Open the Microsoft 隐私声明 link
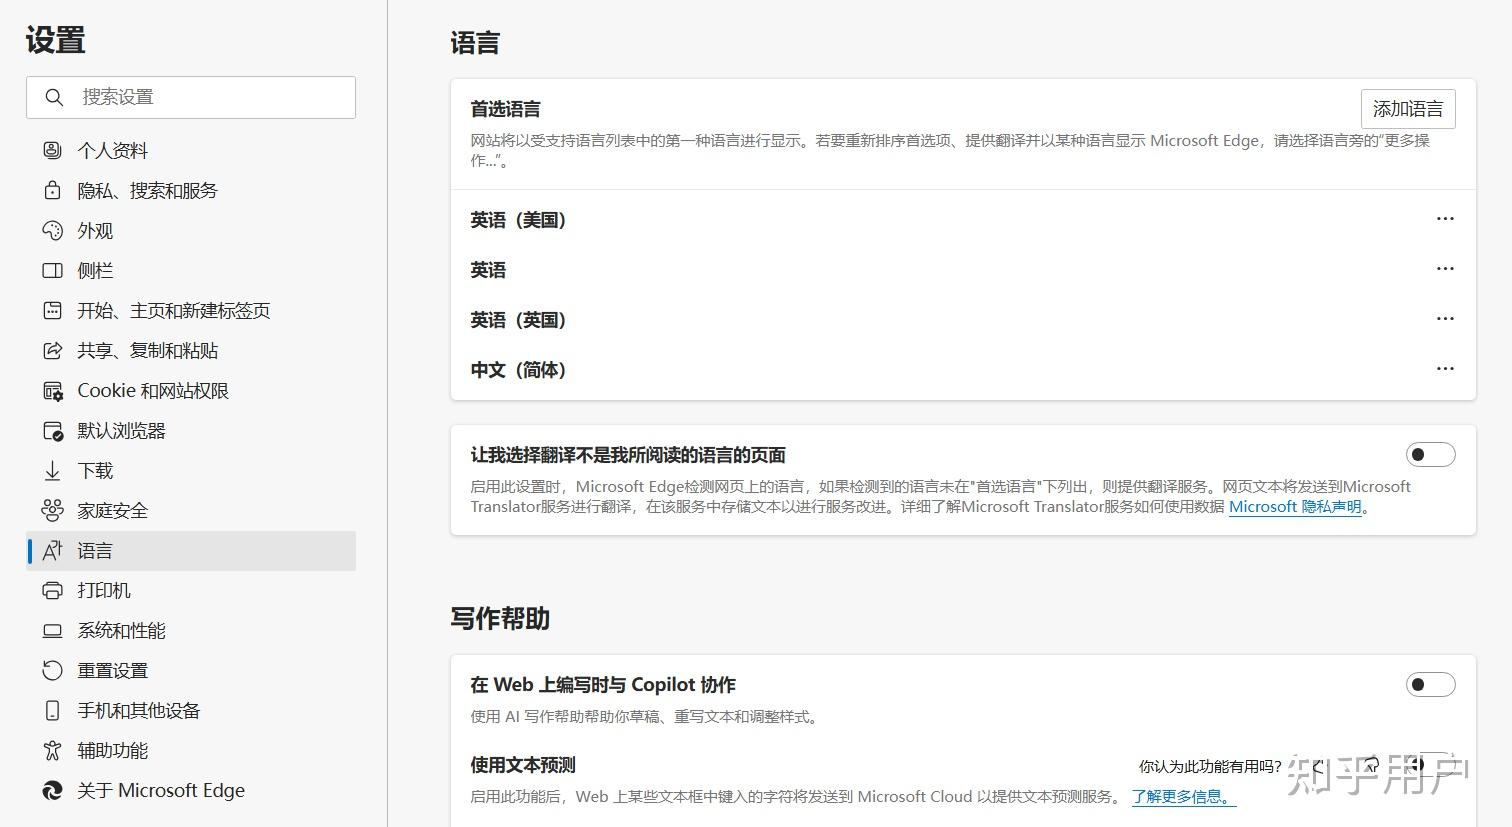 (x=1295, y=507)
